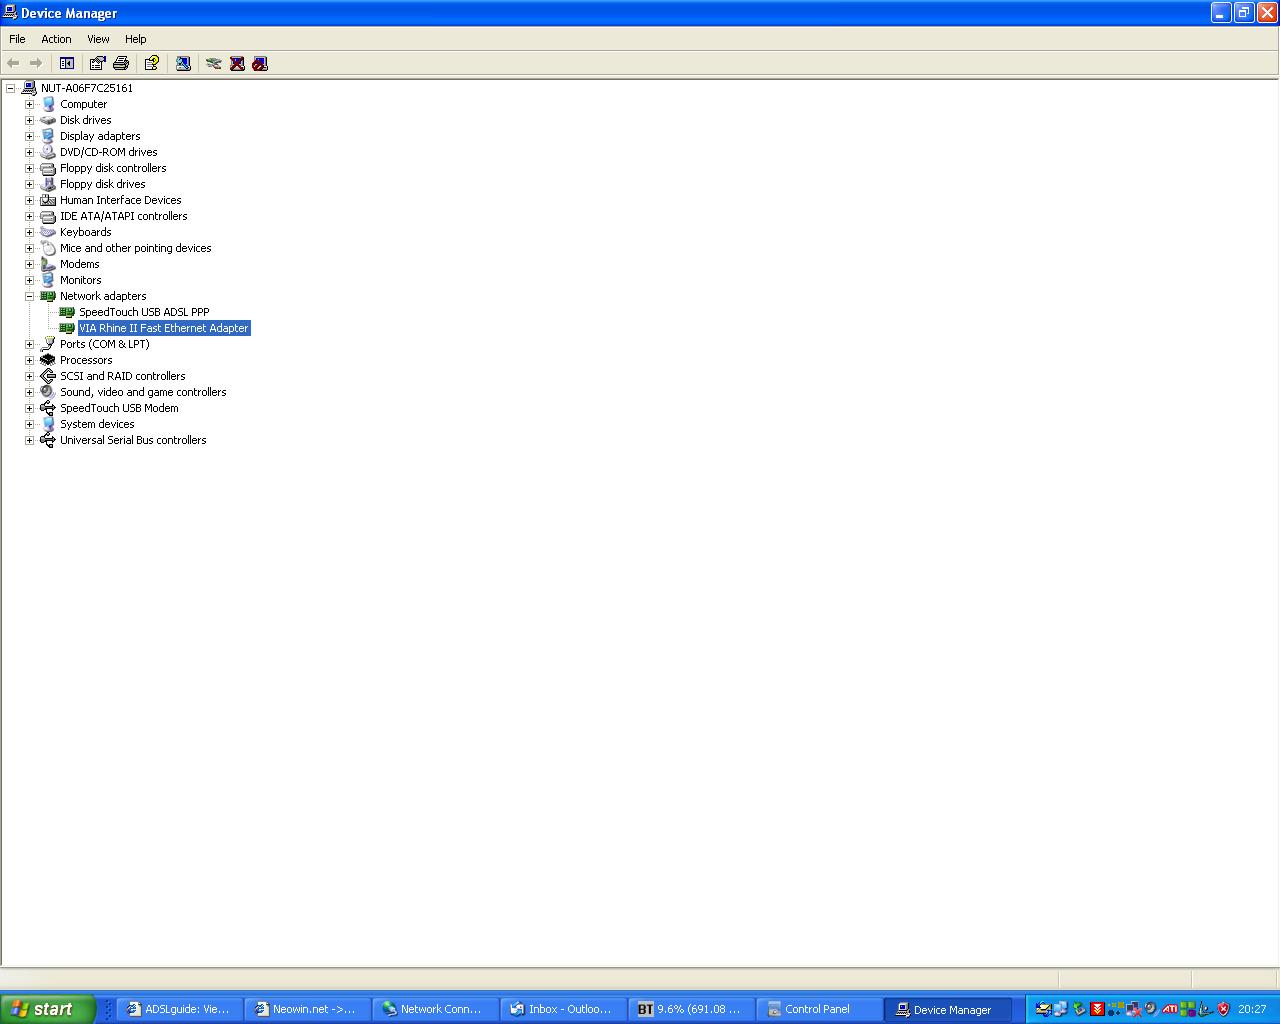Image resolution: width=1280 pixels, height=1024 pixels.
Task: Expand the Display adapters category
Action: click(29, 136)
